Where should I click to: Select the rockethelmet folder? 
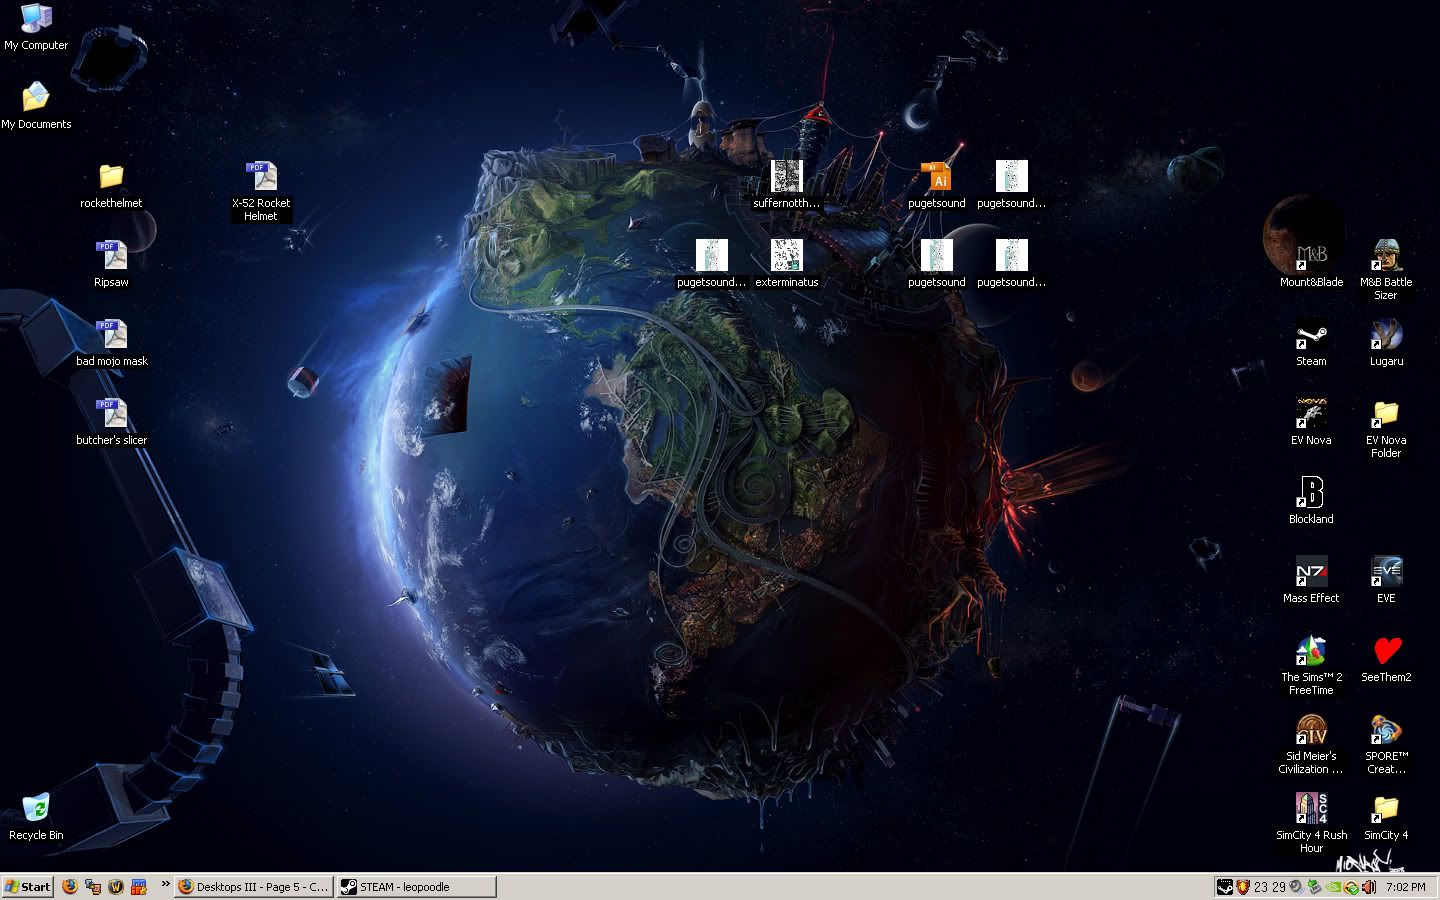[111, 185]
